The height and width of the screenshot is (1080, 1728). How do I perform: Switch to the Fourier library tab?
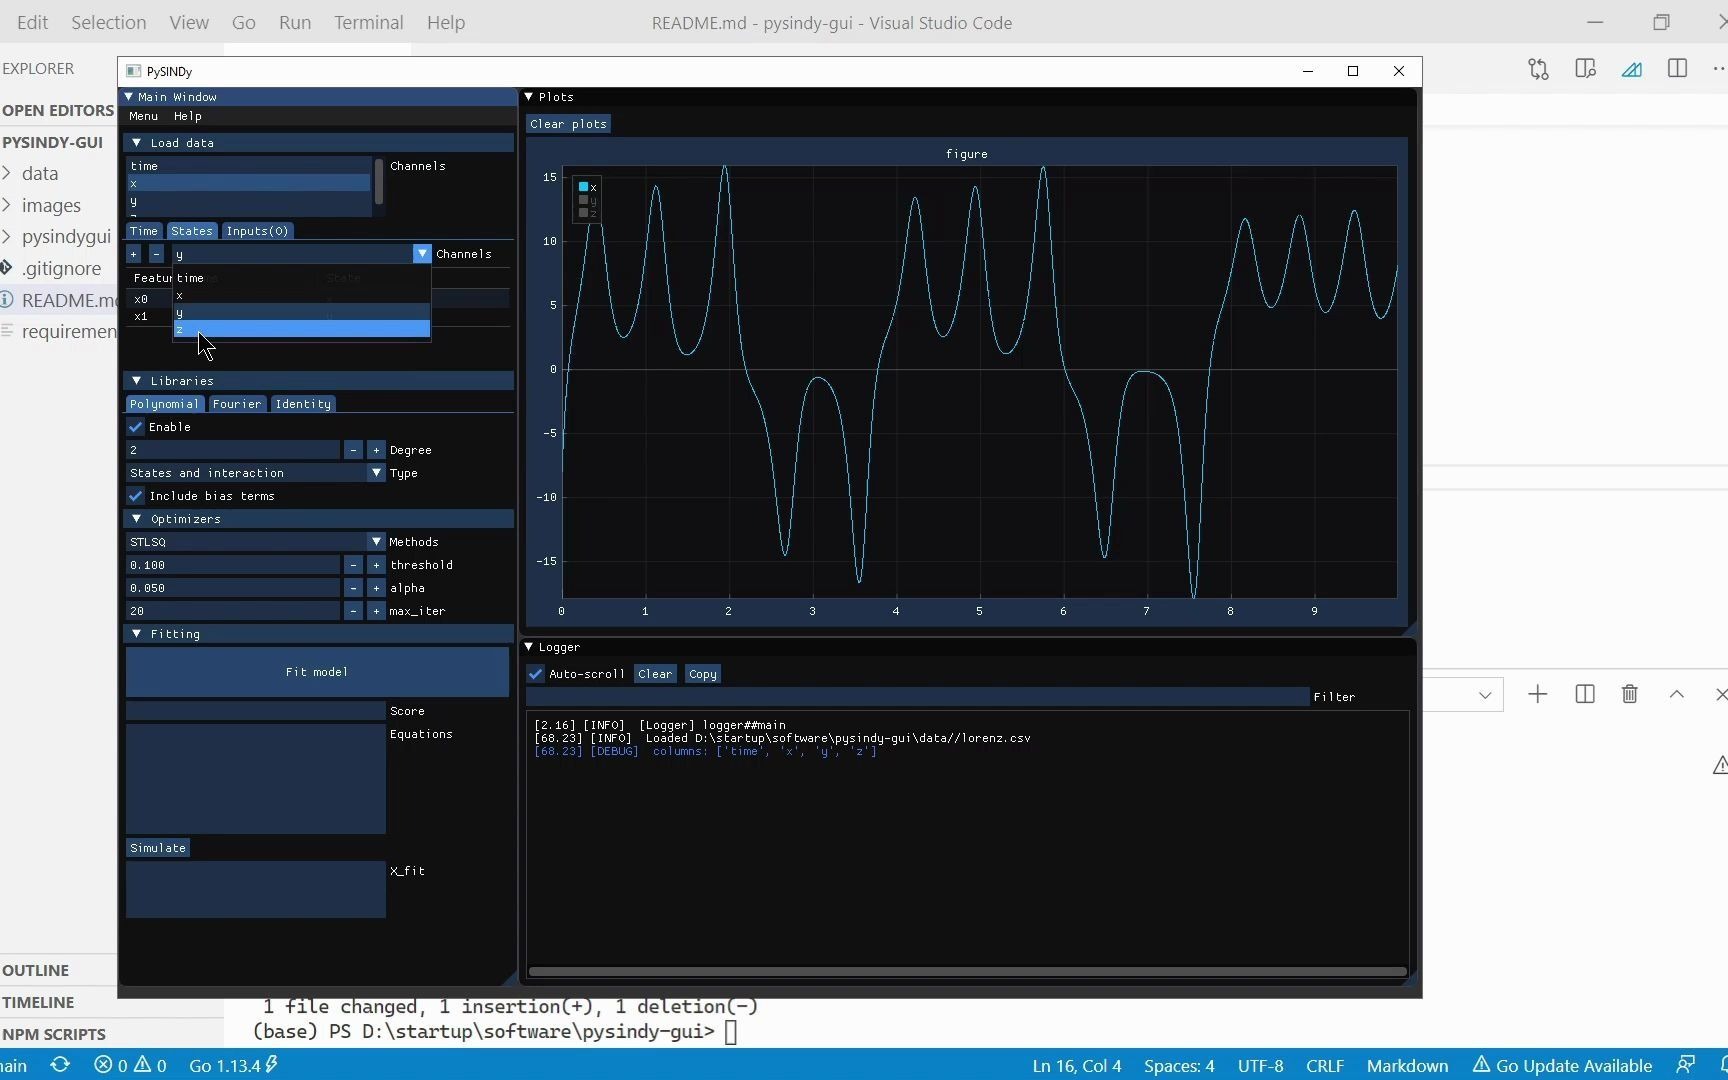click(x=236, y=404)
